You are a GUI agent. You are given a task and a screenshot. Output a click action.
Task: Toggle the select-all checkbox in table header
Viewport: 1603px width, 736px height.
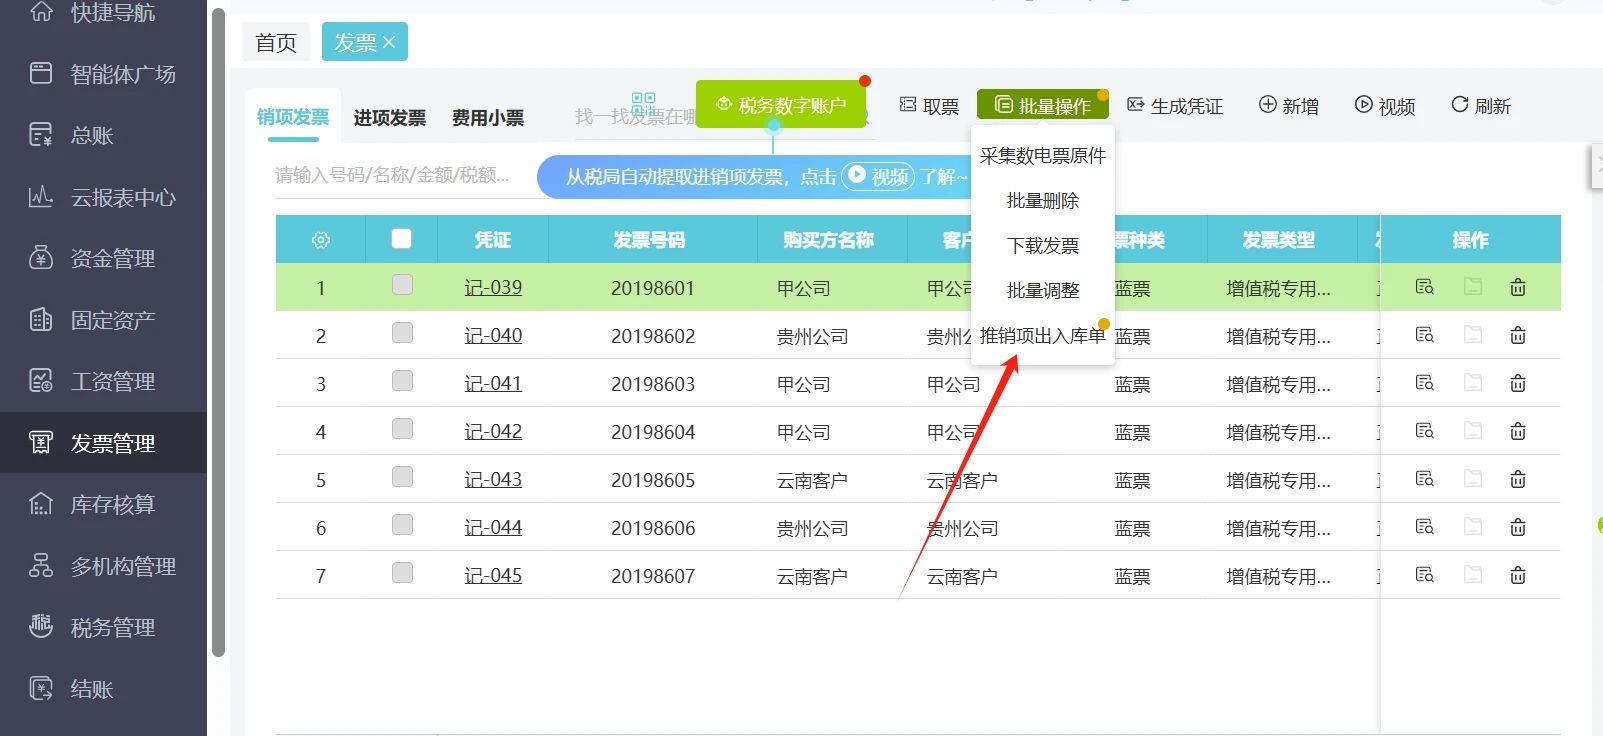click(402, 239)
